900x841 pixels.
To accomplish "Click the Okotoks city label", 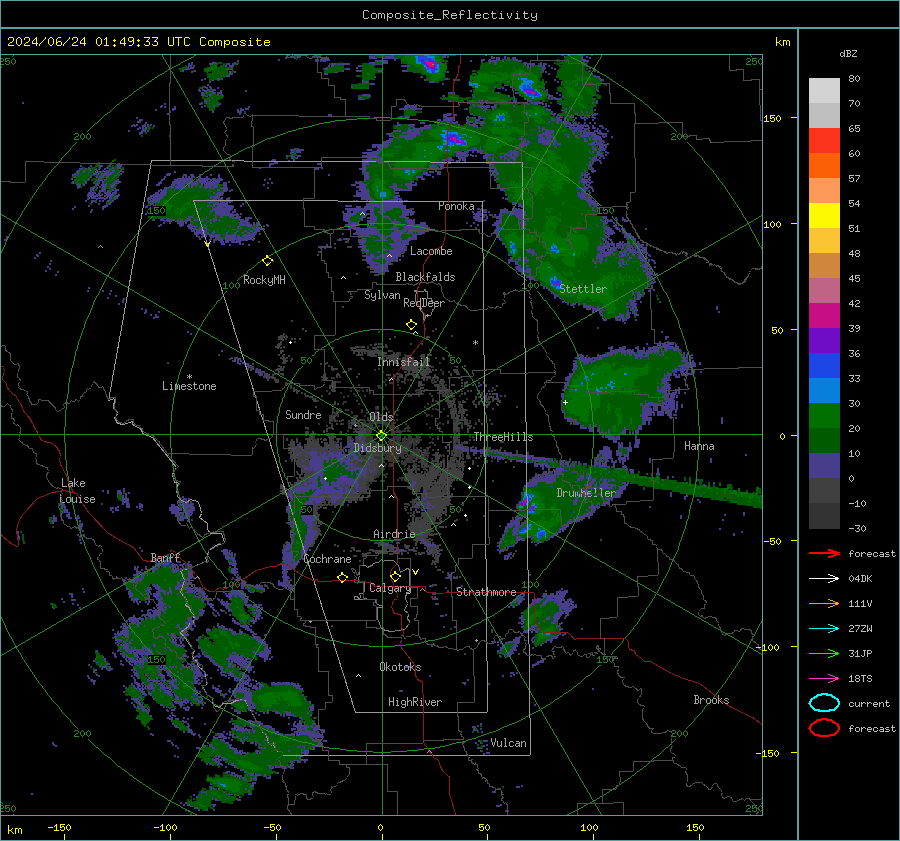I will tap(400, 667).
